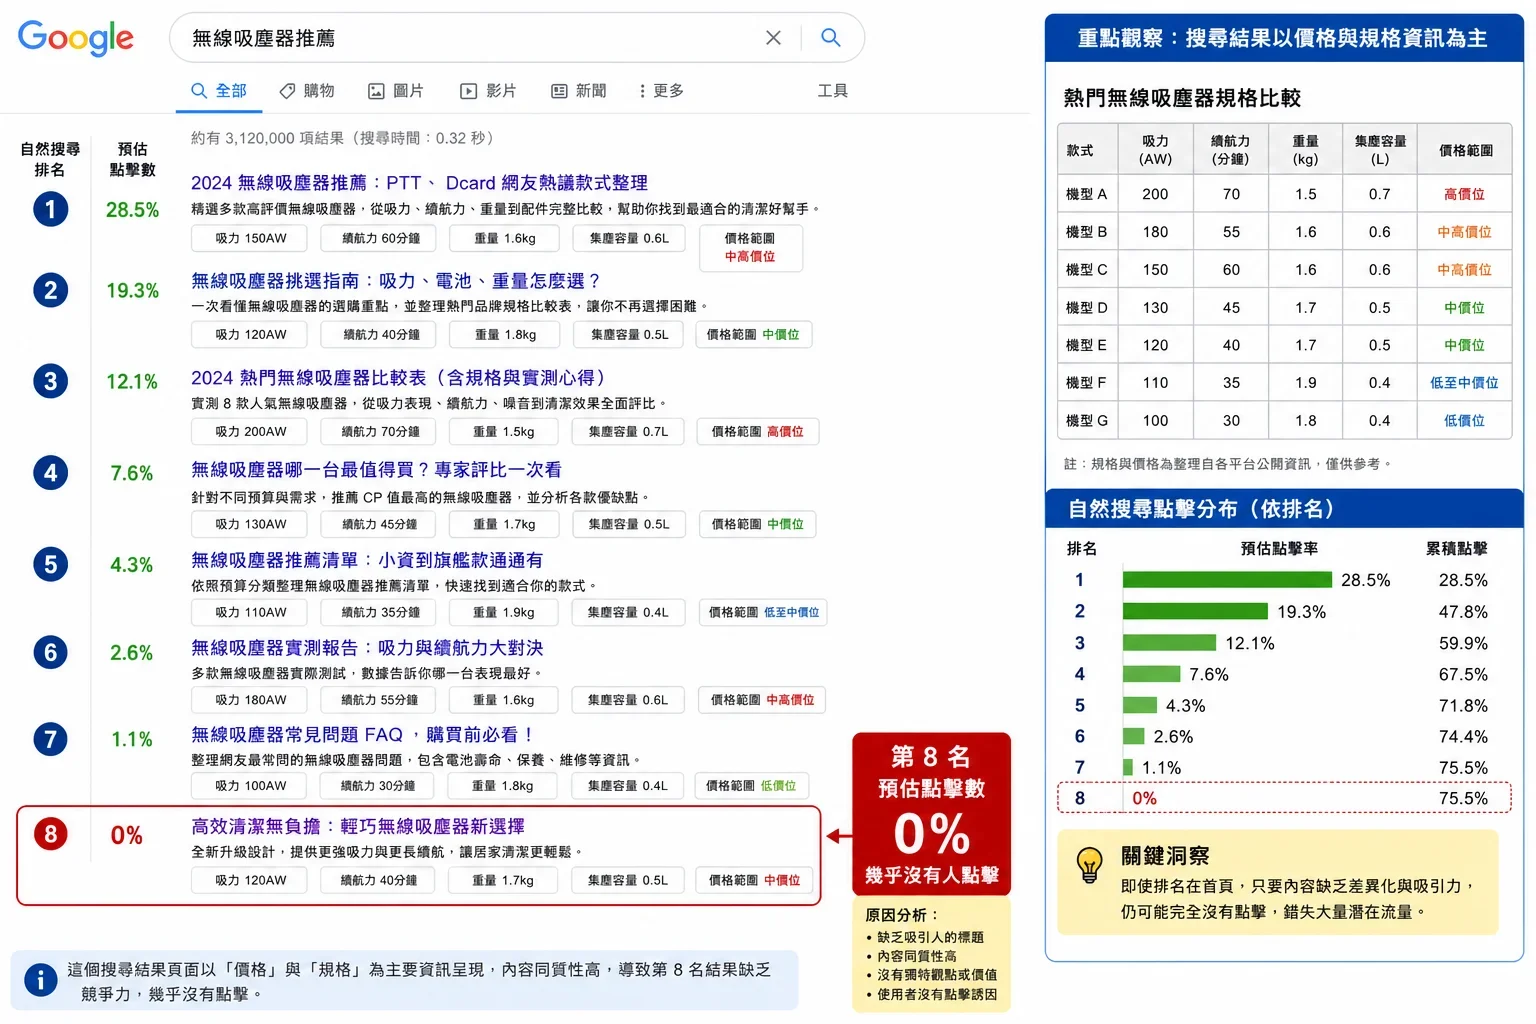Click the rank 1 blue circle badge

coord(51,209)
